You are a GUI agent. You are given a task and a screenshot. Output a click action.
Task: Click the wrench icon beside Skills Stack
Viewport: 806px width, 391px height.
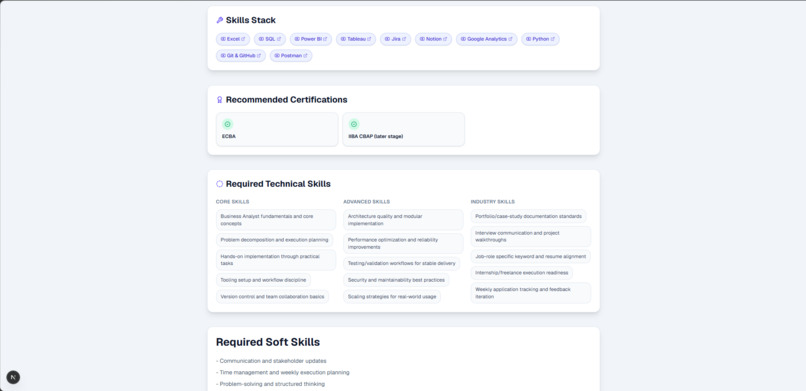coord(219,21)
